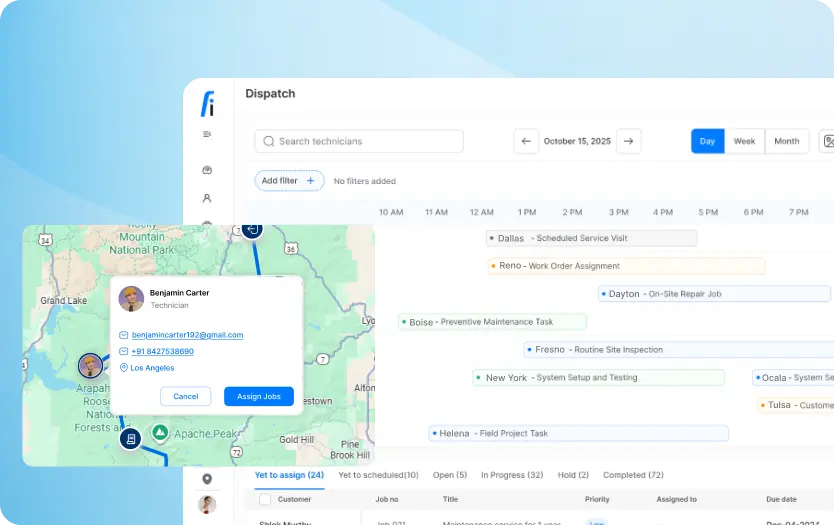Open the user profile sidebar icon
This screenshot has width=834, height=525.
click(207, 198)
